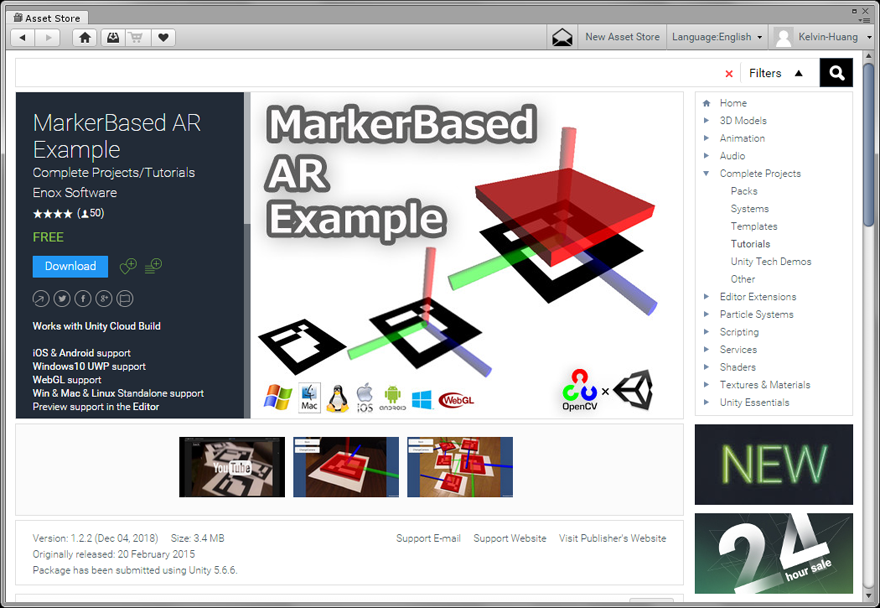Screen dimensions: 880x608
Task: Expand the Particle Systems category
Action: tap(707, 314)
